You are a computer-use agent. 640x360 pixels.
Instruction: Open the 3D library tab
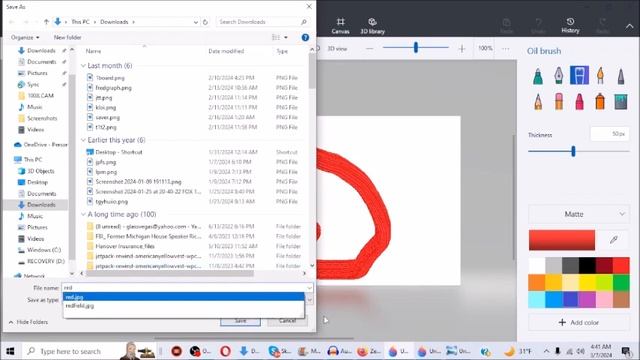(x=372, y=26)
